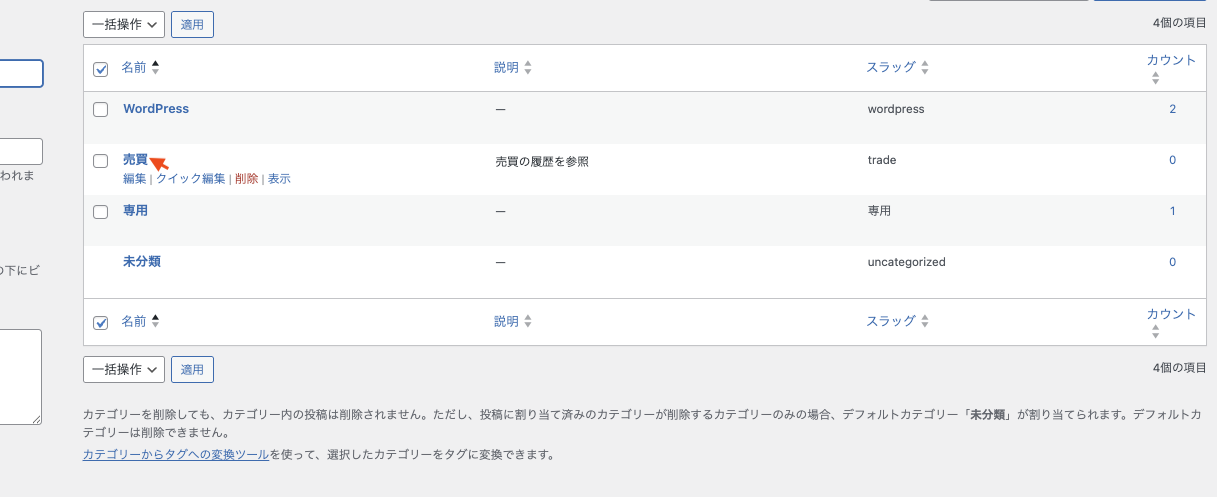1217x497 pixels.
Task: Click the large text area on the left
Action: pyautogui.click(x=20, y=377)
